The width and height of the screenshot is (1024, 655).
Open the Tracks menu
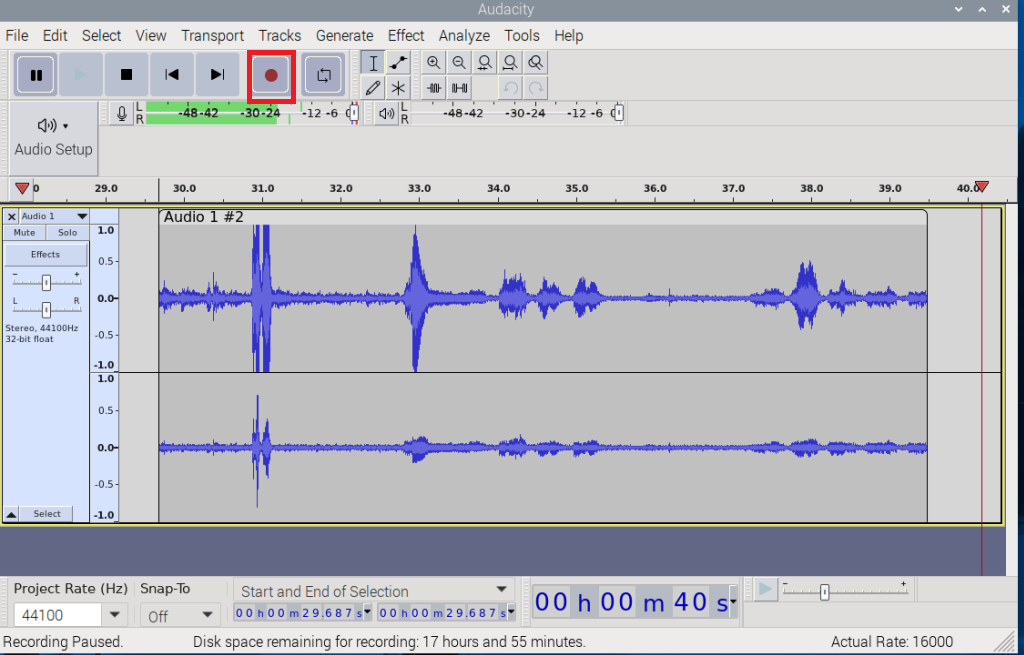[x=280, y=36]
